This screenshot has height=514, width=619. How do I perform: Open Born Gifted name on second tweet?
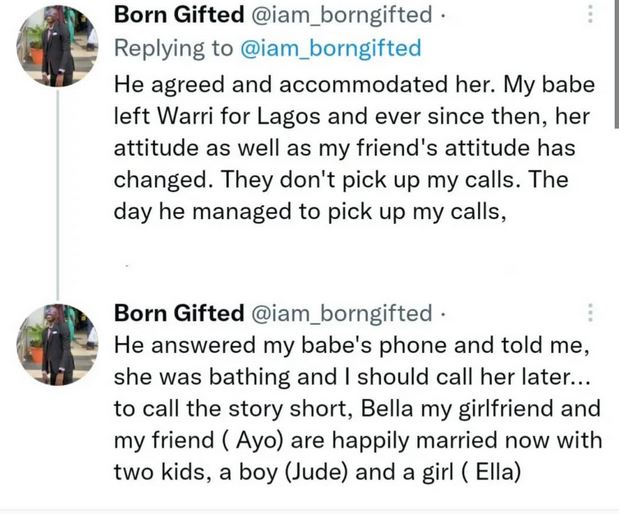click(x=179, y=313)
